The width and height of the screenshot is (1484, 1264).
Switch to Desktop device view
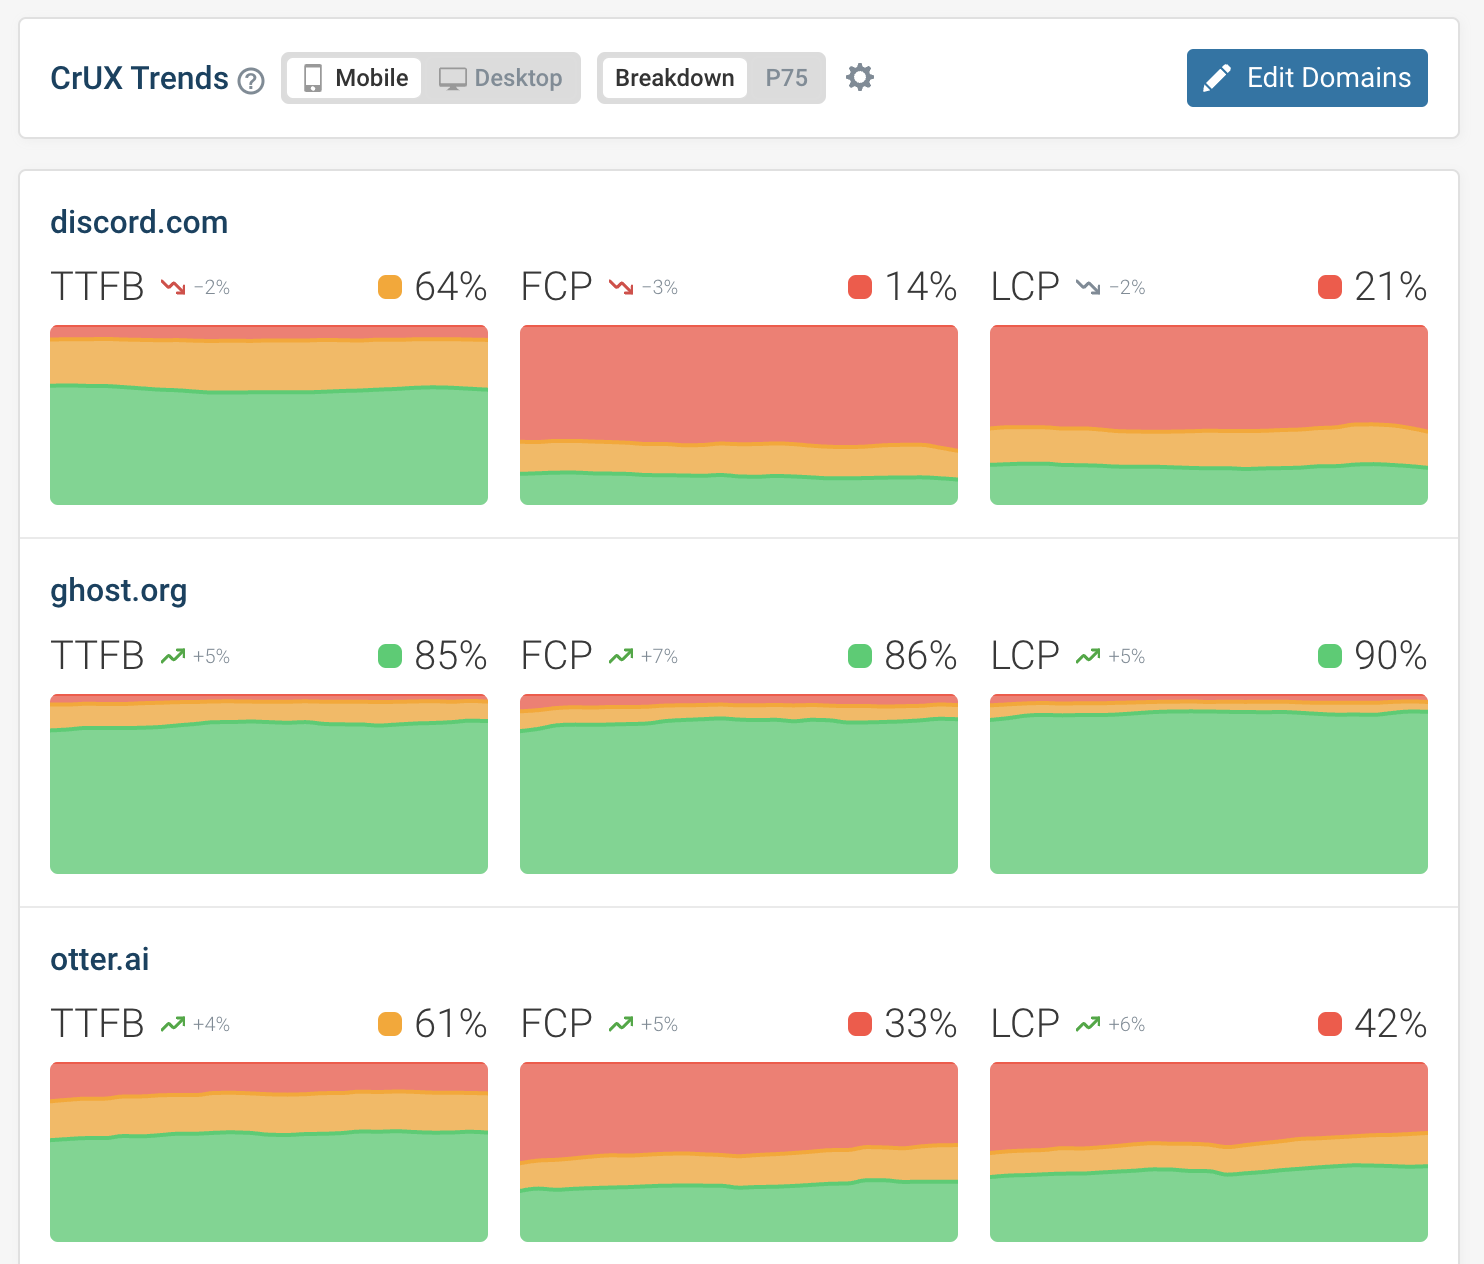point(501,78)
